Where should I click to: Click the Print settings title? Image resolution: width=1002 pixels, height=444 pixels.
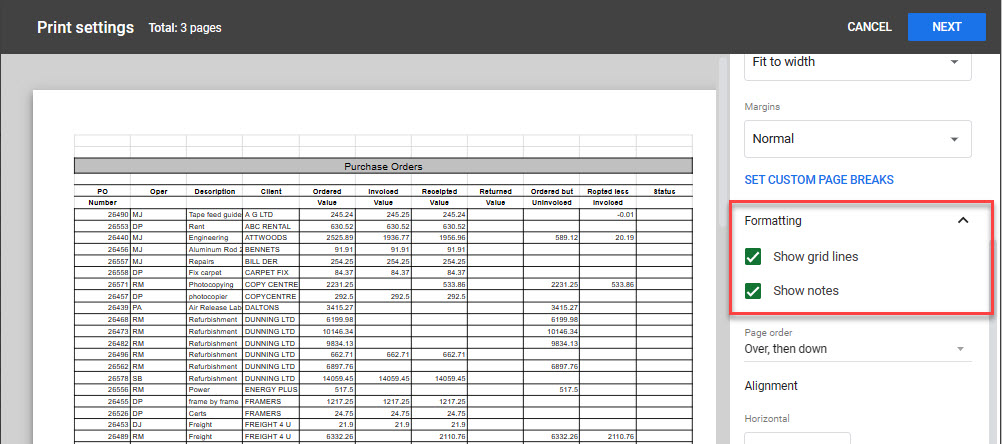click(84, 27)
